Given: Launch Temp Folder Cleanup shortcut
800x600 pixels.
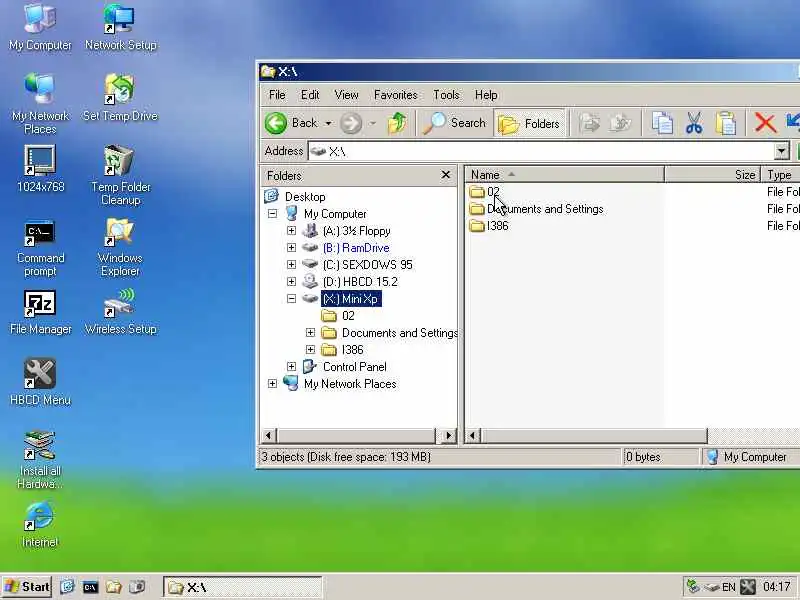Looking at the screenshot, I should [x=120, y=175].
